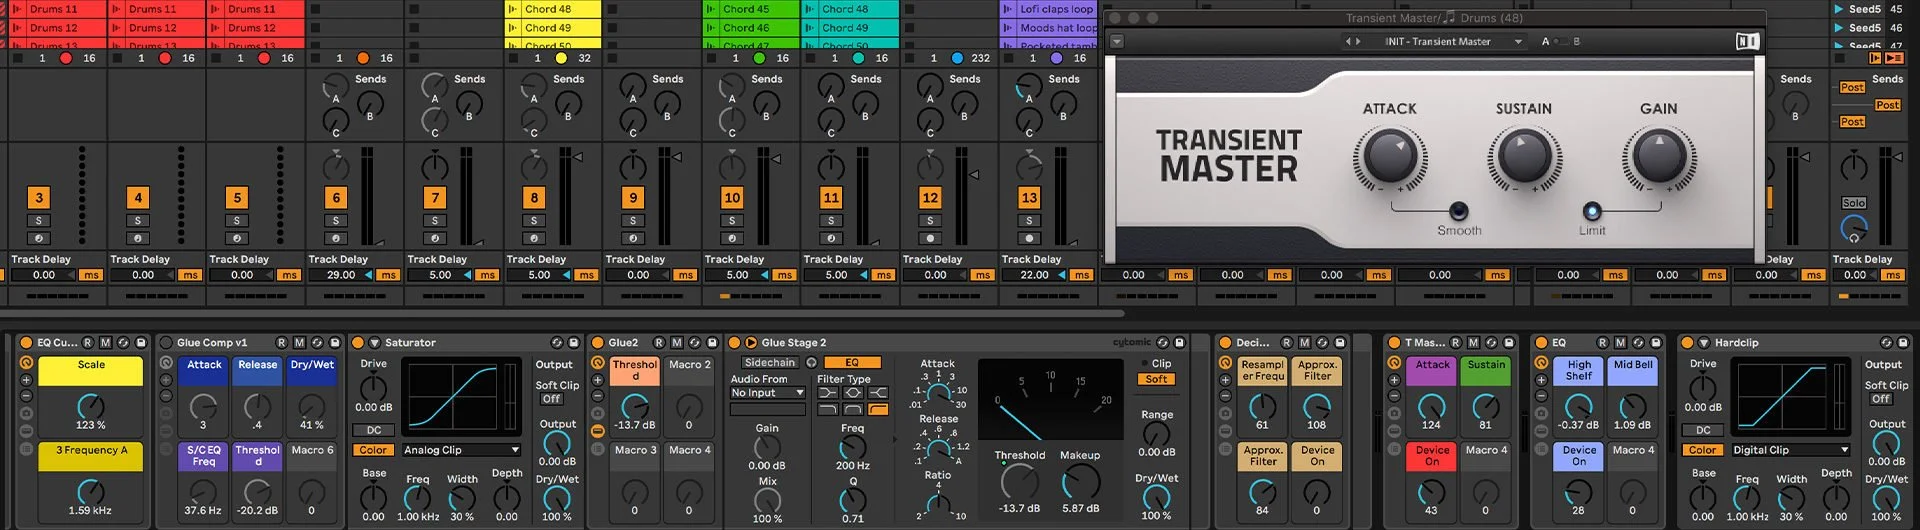Viewport: 1920px width, 530px height.
Task: Select the high-cut shelf filter highlighted in orange
Action: pyautogui.click(x=878, y=409)
